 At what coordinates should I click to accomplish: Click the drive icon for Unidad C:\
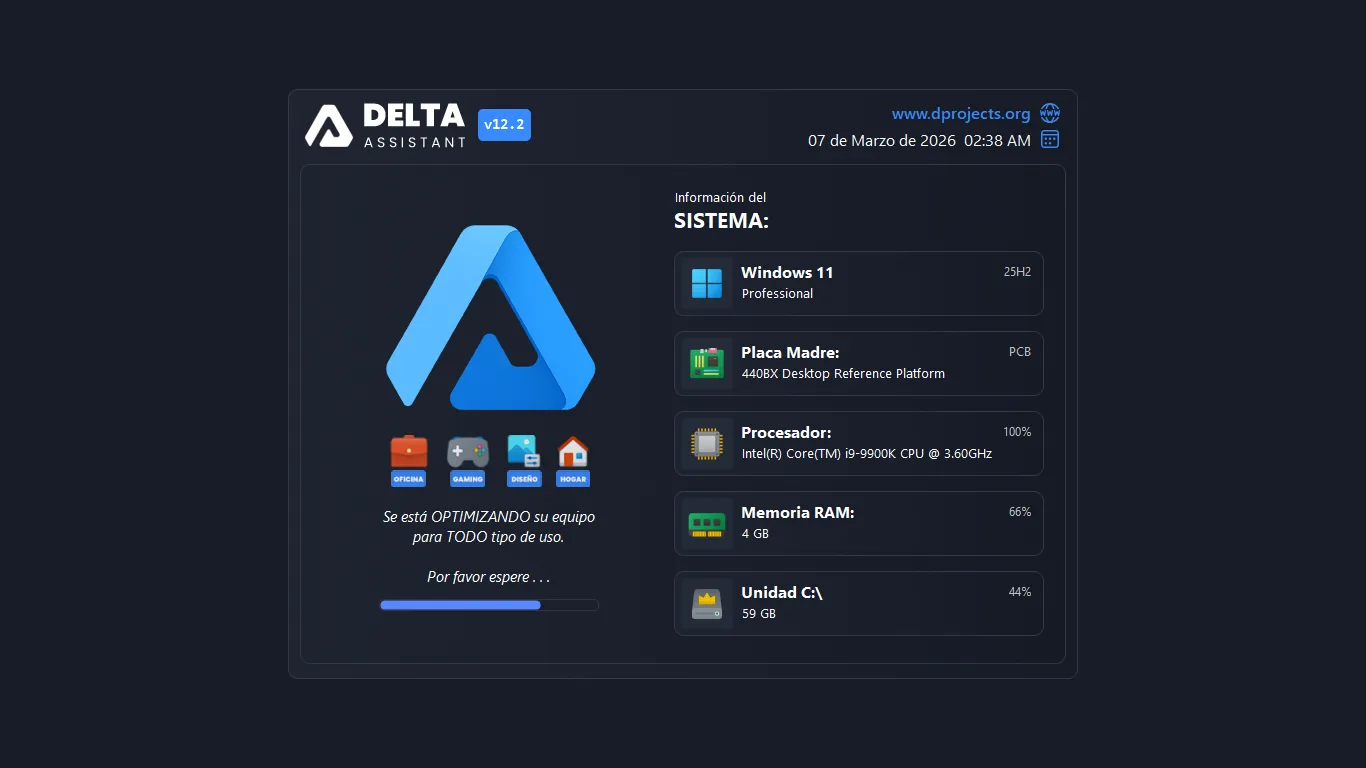(x=707, y=603)
